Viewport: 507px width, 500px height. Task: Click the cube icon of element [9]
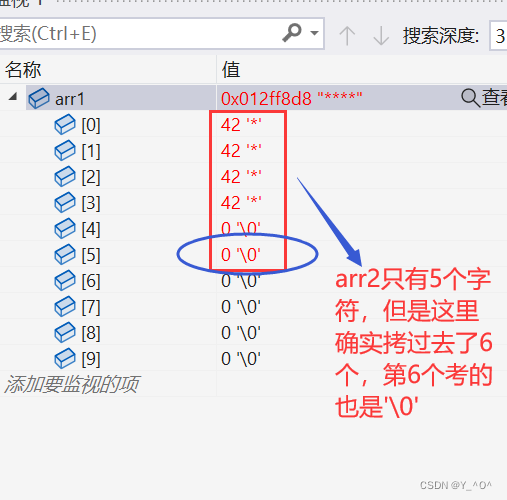[65, 358]
